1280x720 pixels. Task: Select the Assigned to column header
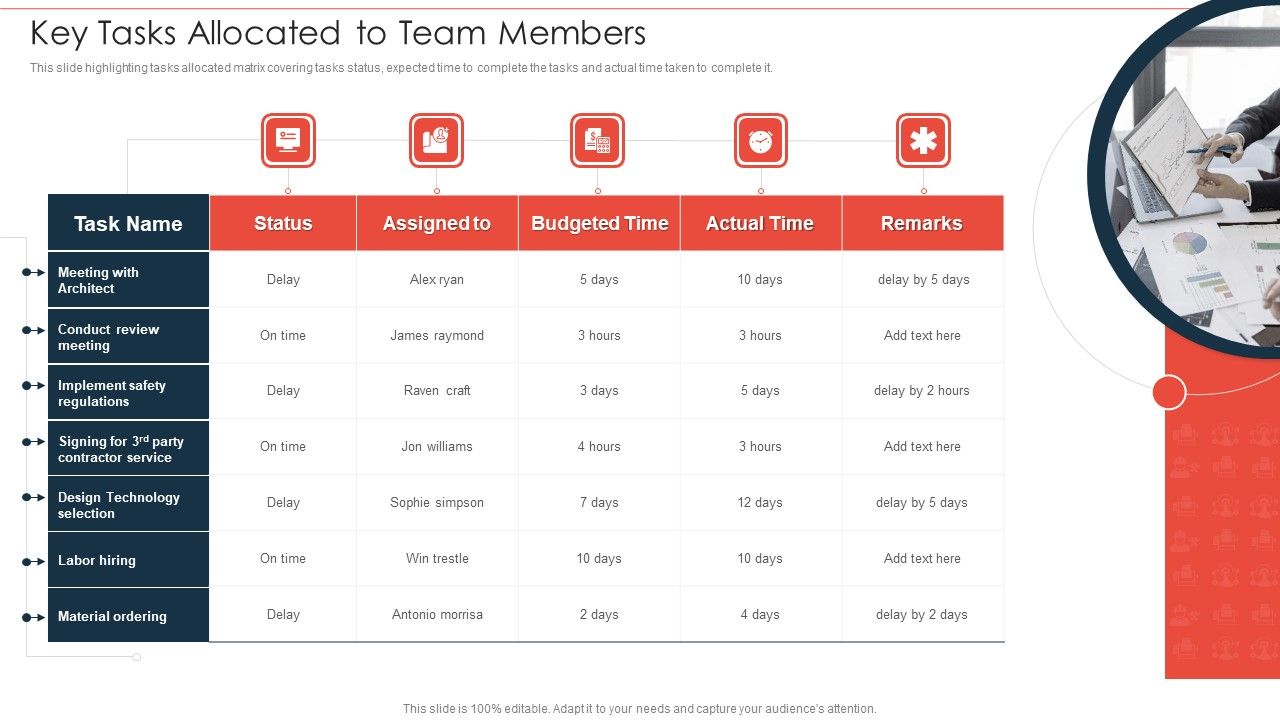click(437, 223)
